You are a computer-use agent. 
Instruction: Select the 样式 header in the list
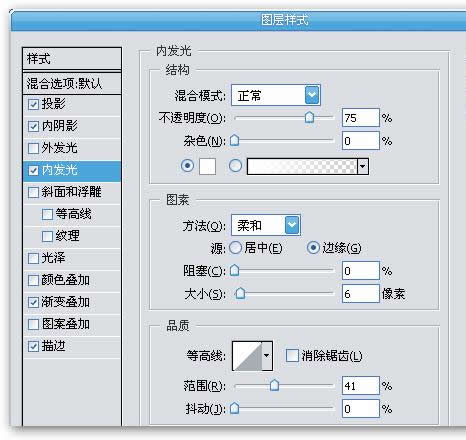pos(72,59)
